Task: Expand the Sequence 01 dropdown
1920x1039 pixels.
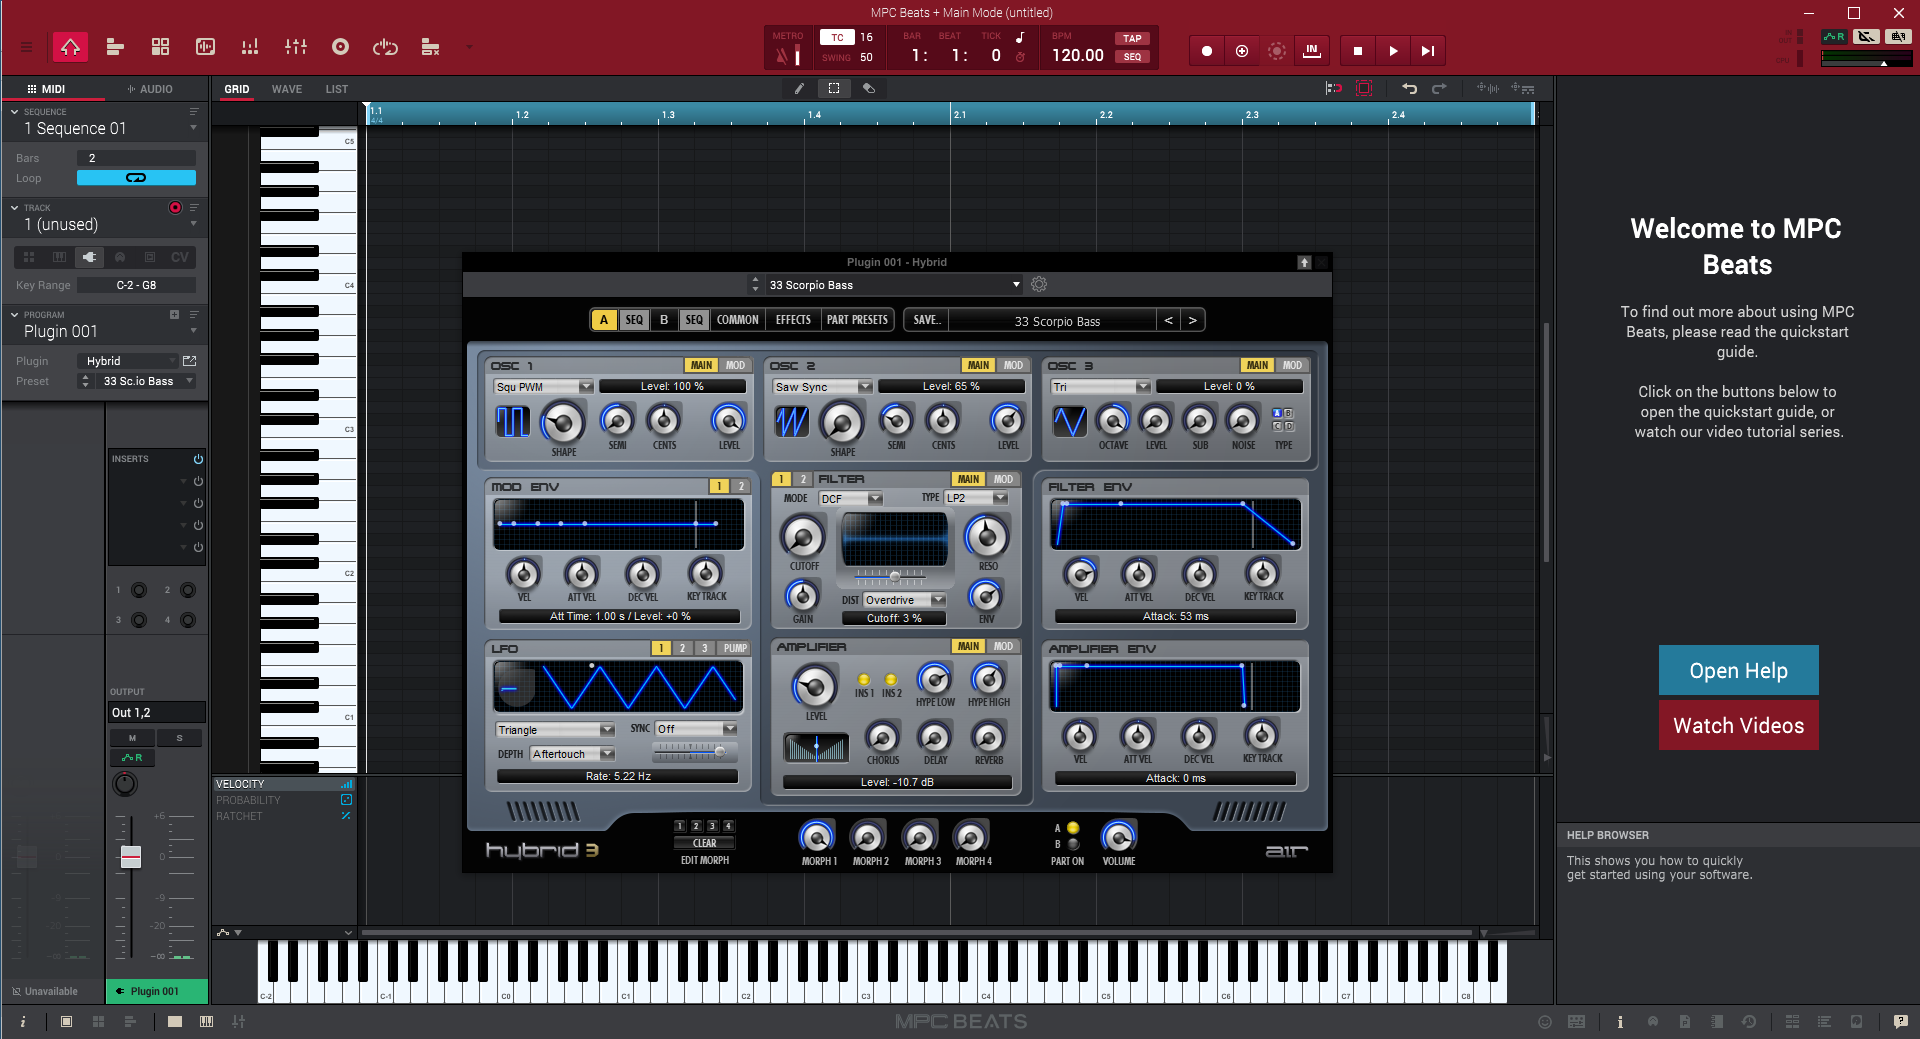Action: 193,128
